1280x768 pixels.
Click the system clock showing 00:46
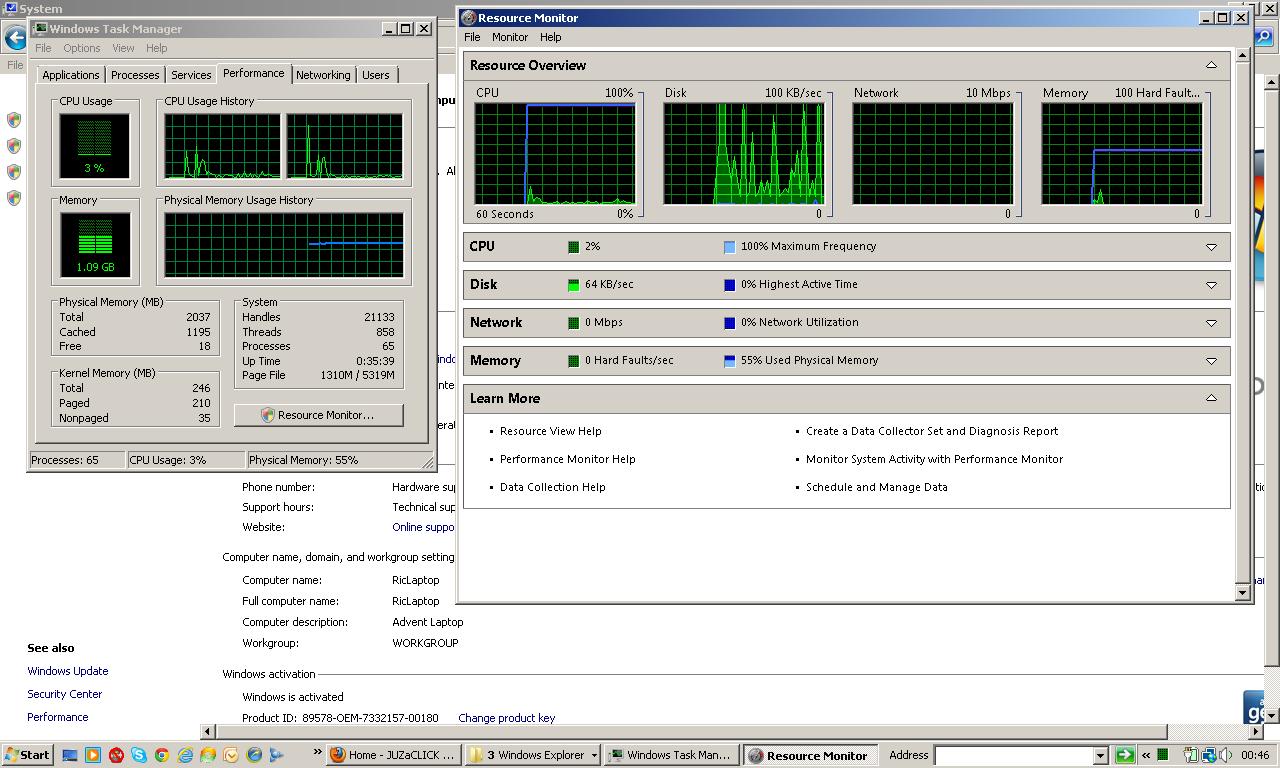(1255, 755)
